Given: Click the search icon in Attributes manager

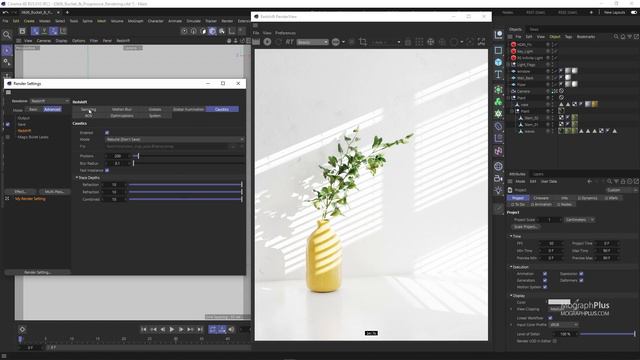Looking at the screenshot, I should [x=609, y=181].
